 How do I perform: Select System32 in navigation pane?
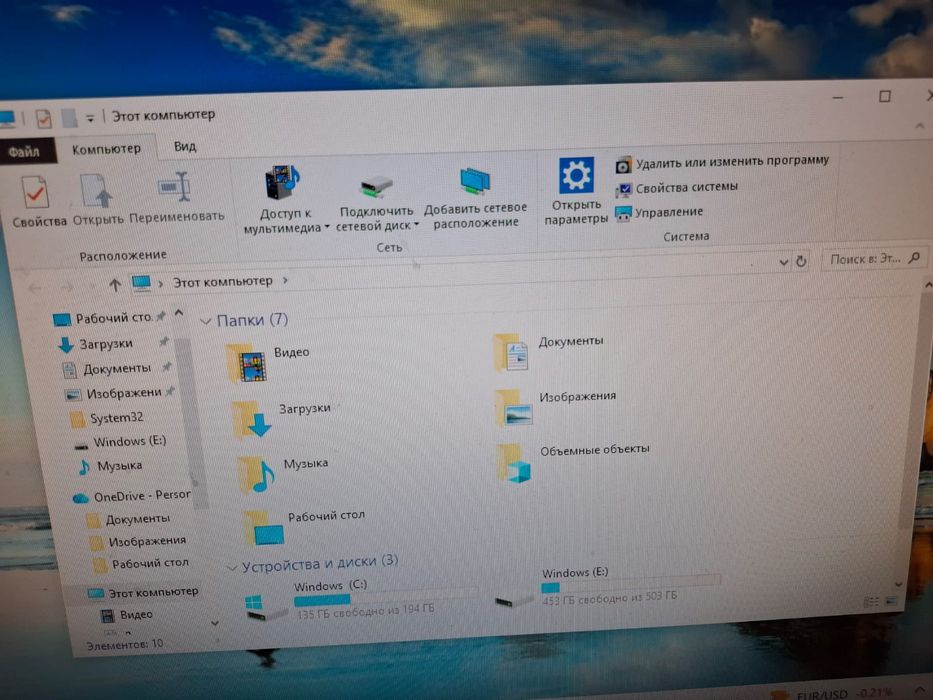(x=107, y=418)
